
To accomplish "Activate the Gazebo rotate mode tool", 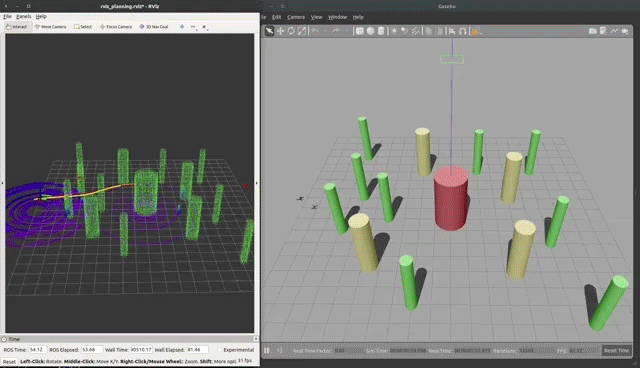I will 291,31.
